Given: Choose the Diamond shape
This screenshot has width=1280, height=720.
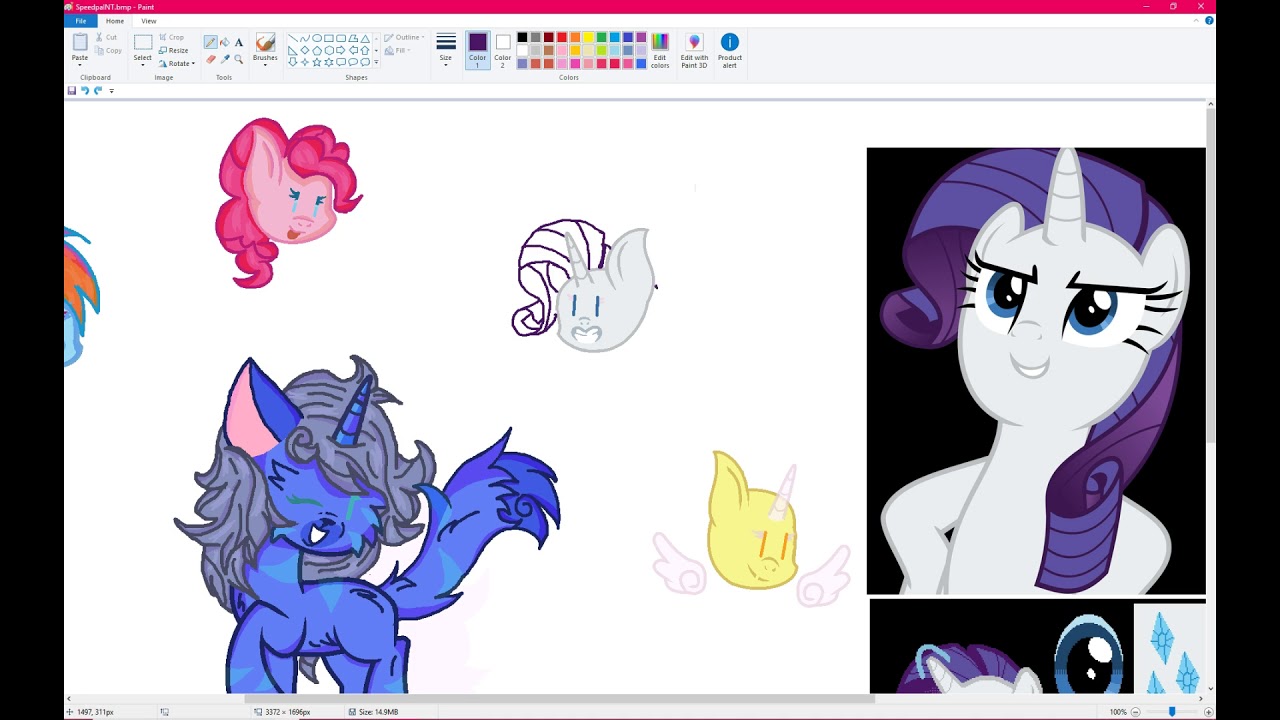Looking at the screenshot, I should (x=305, y=50).
